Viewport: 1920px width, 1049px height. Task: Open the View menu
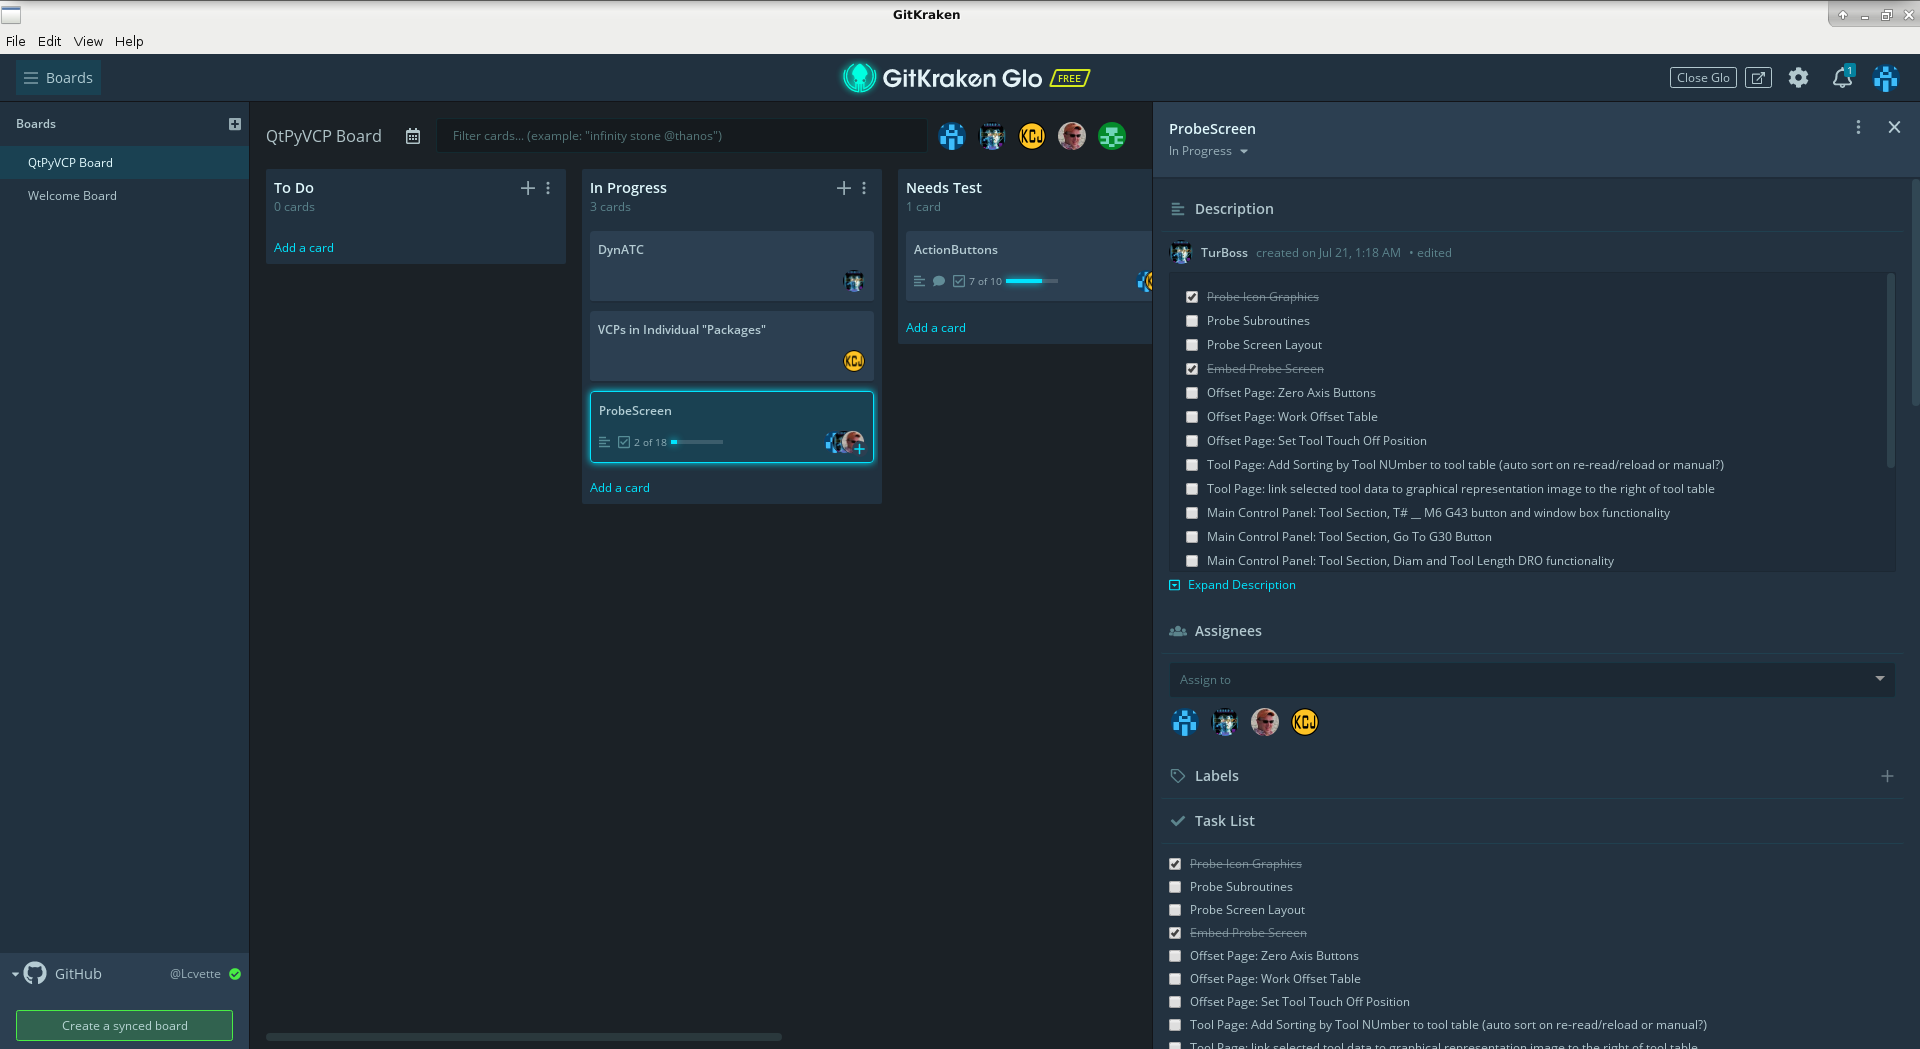pyautogui.click(x=88, y=41)
